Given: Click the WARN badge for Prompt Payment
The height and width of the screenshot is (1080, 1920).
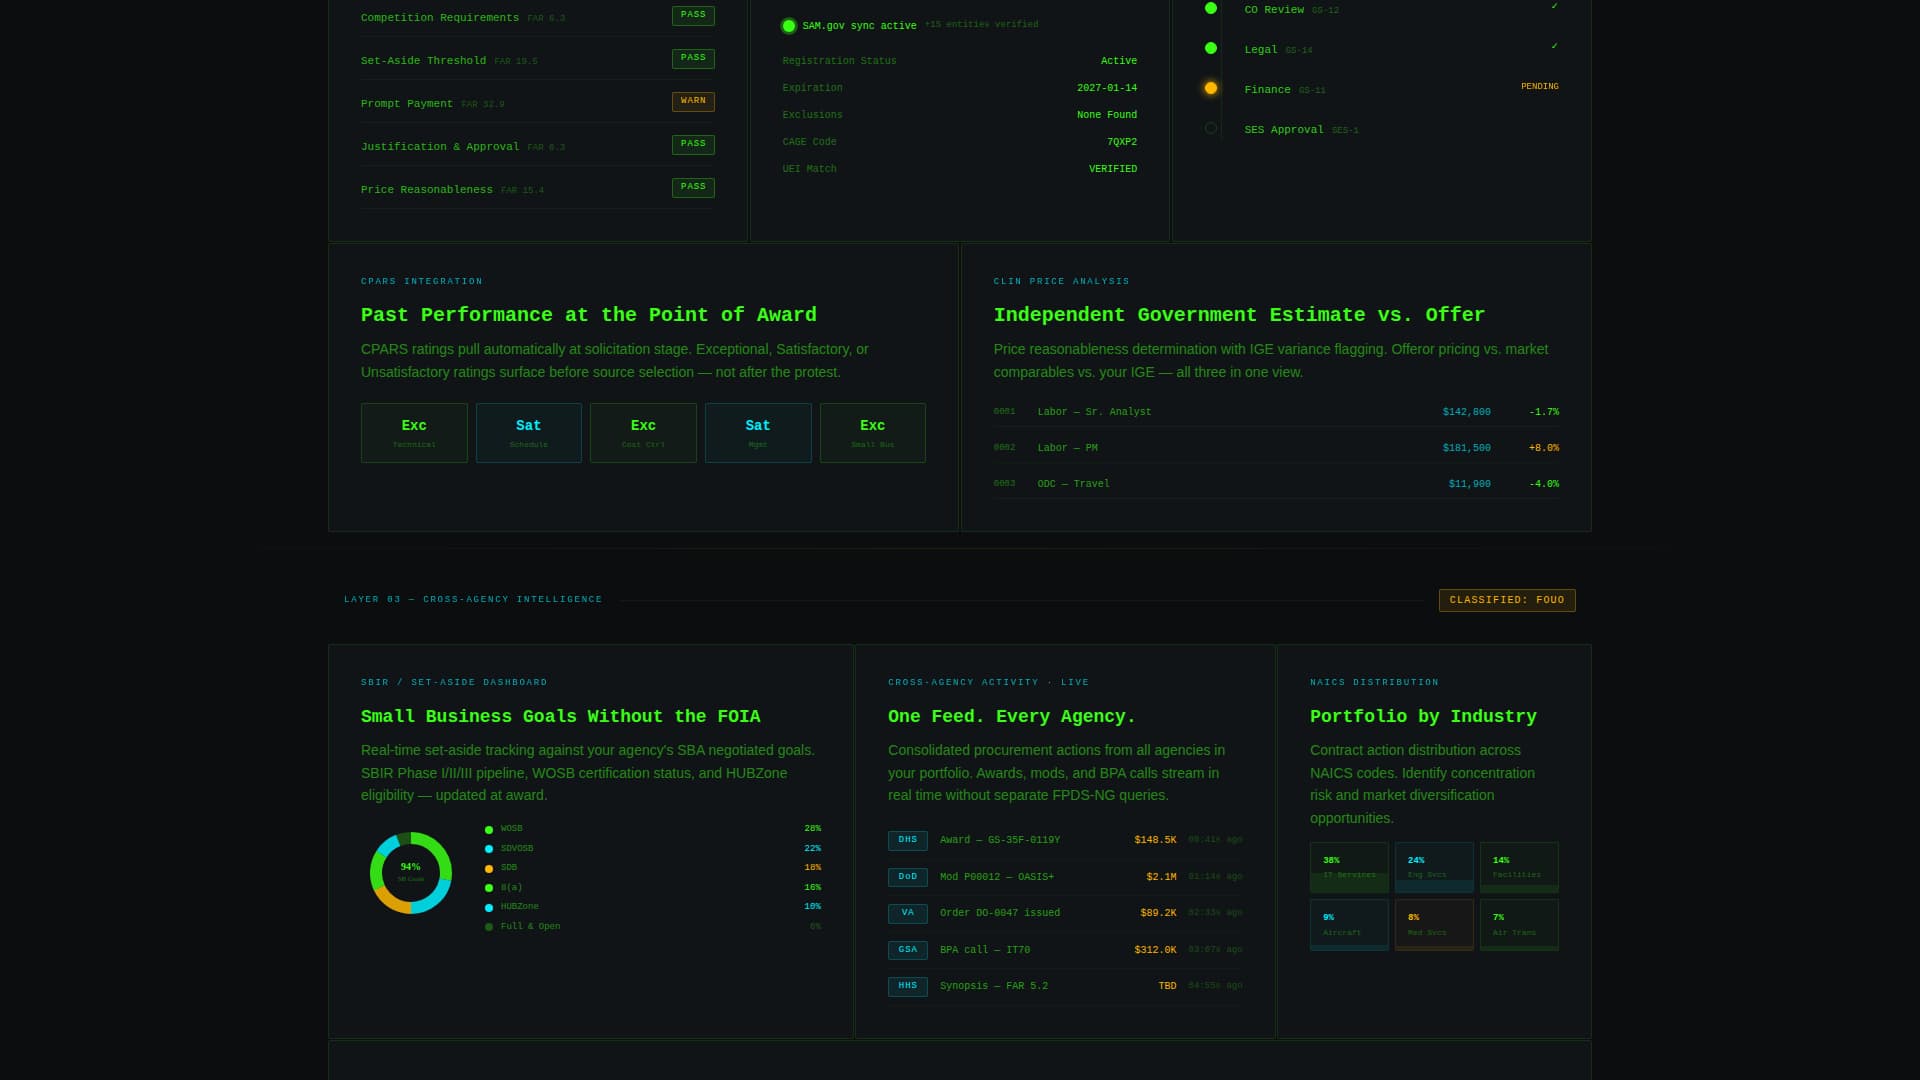Looking at the screenshot, I should click(693, 100).
